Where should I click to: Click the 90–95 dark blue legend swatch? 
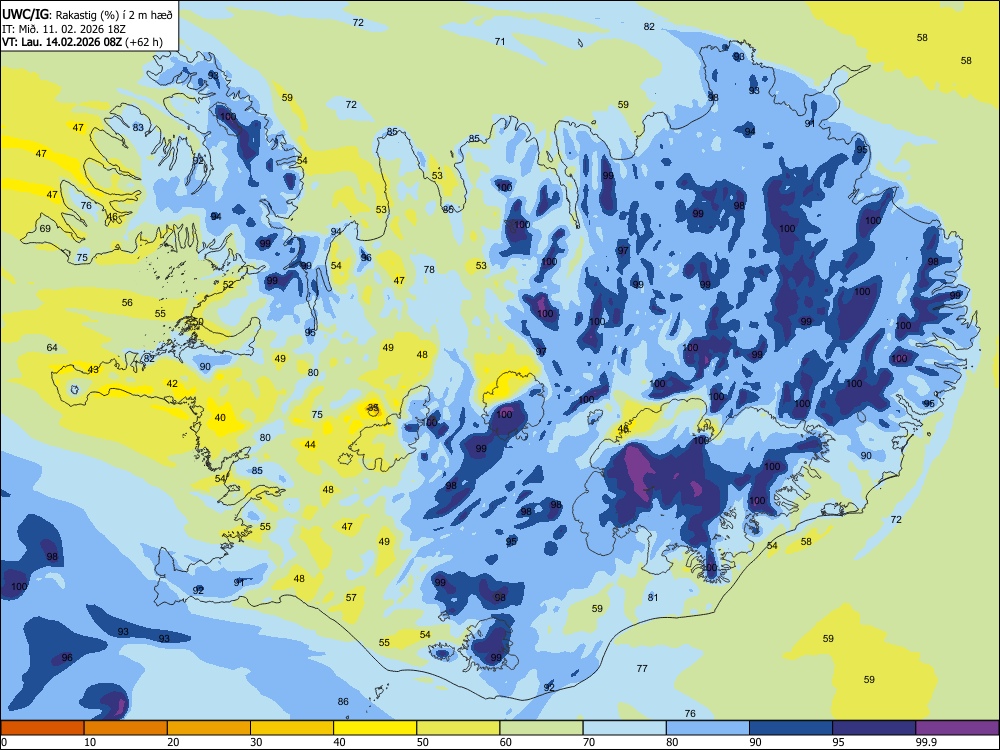pyautogui.click(x=791, y=728)
